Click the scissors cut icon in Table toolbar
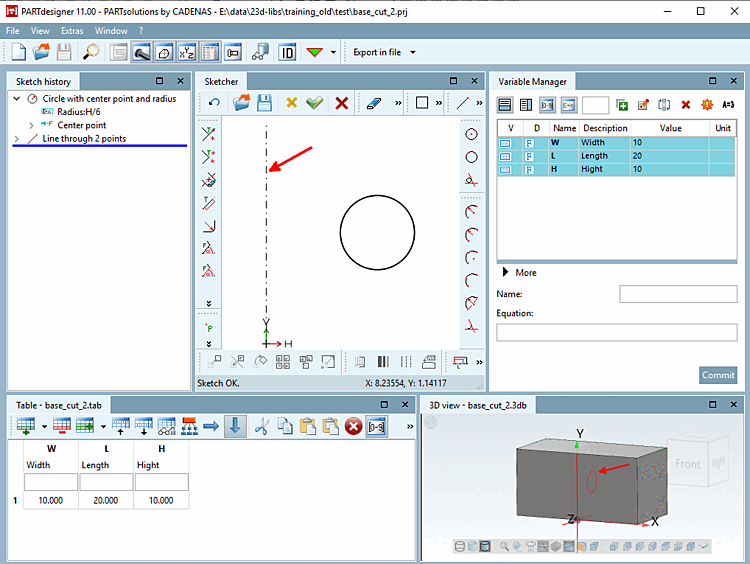The width and height of the screenshot is (750, 564). tap(262, 426)
